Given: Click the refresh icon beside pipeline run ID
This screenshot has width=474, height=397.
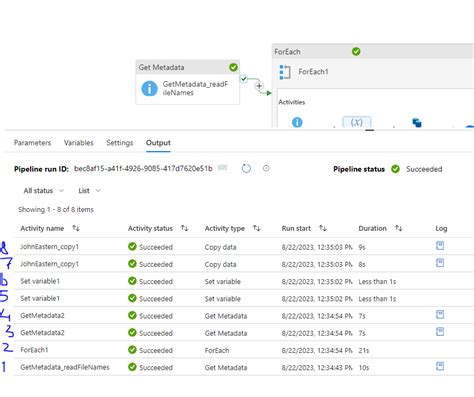Looking at the screenshot, I should coord(246,169).
